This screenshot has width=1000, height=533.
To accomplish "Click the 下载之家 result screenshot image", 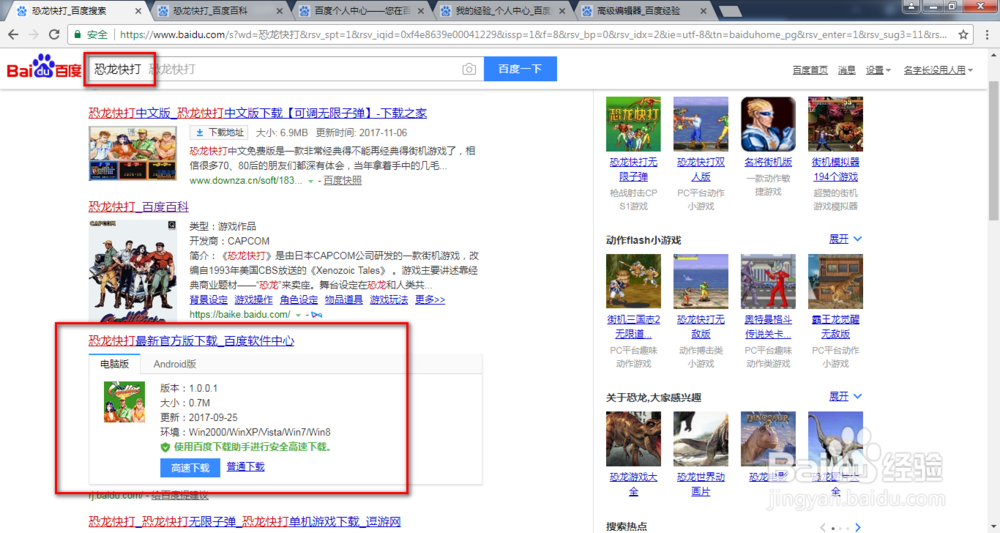I will [x=133, y=153].
